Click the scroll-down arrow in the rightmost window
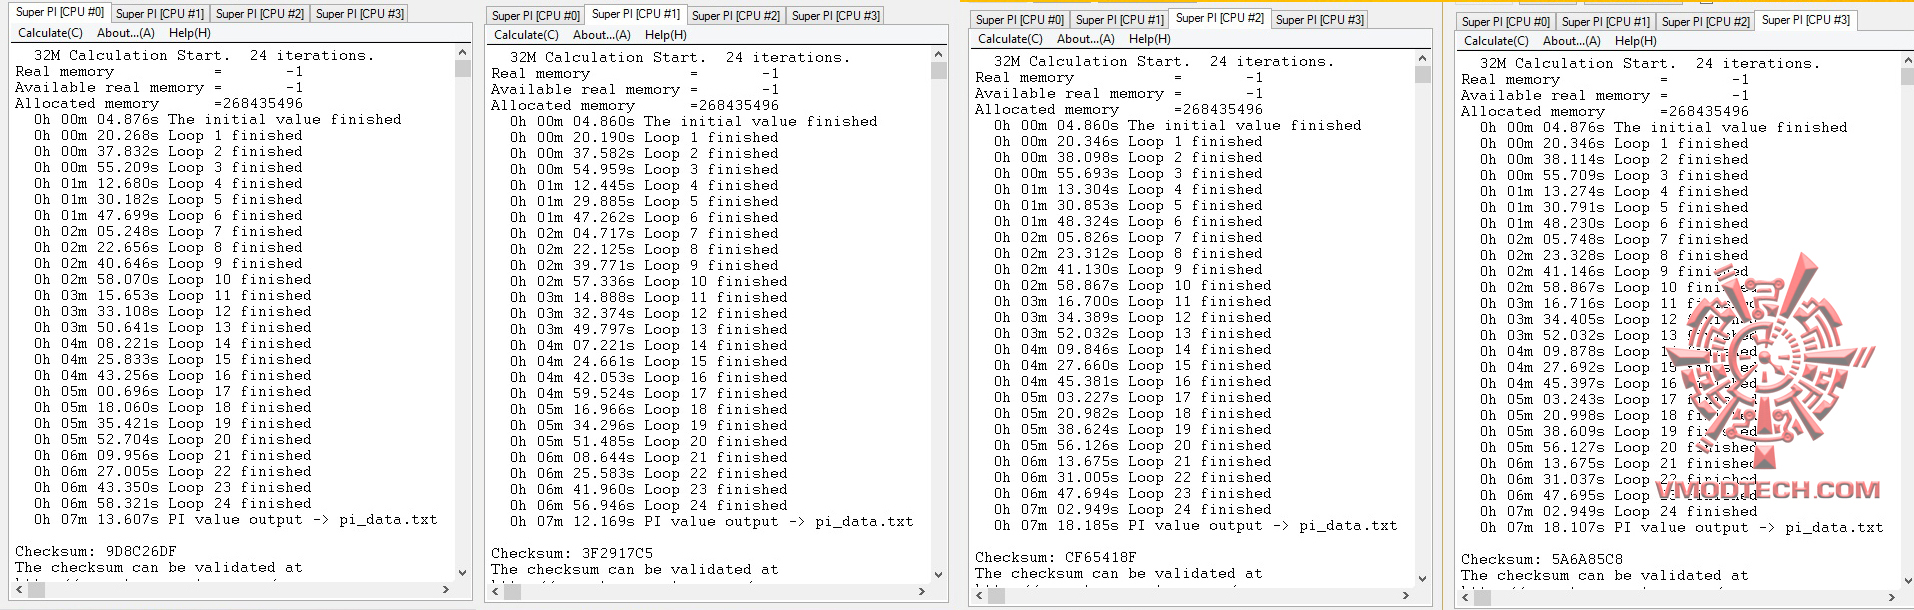The image size is (1914, 610). (1907, 581)
